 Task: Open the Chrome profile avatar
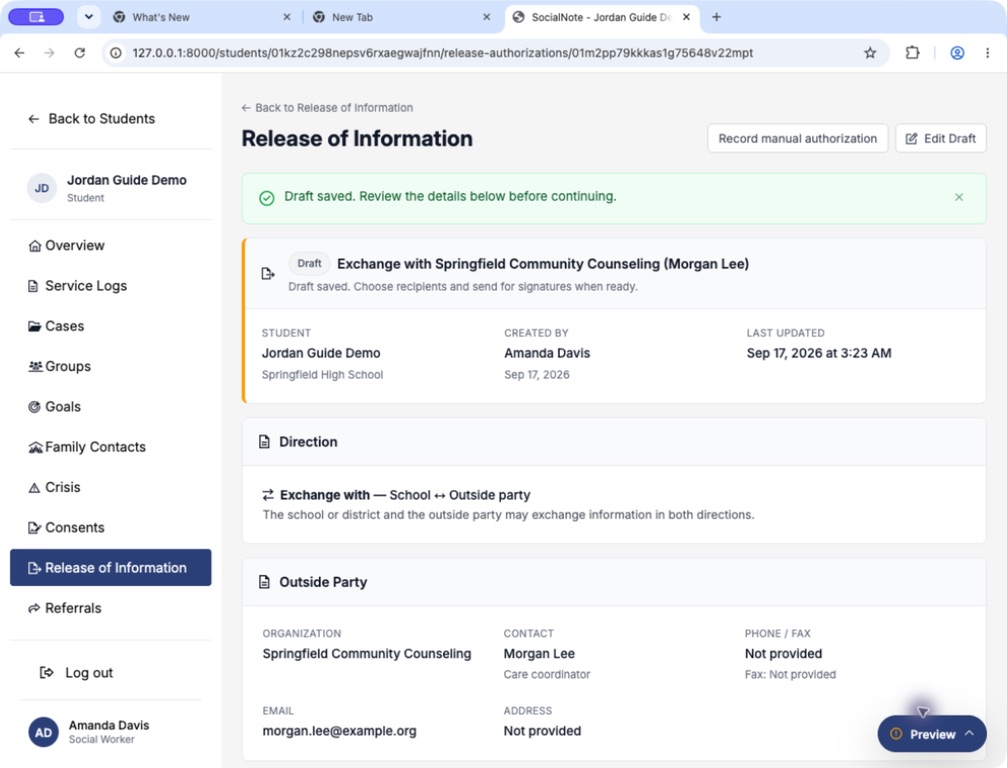pos(957,53)
